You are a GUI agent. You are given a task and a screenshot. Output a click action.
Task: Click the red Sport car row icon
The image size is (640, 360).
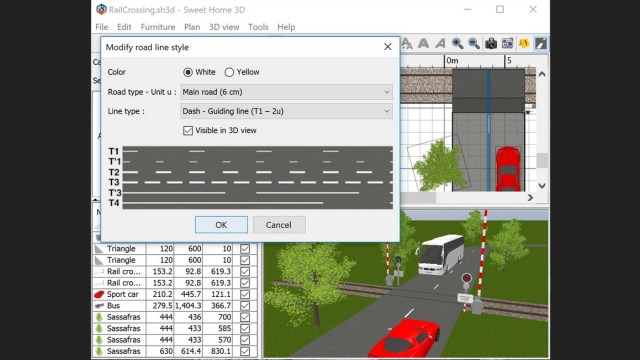(x=99, y=294)
